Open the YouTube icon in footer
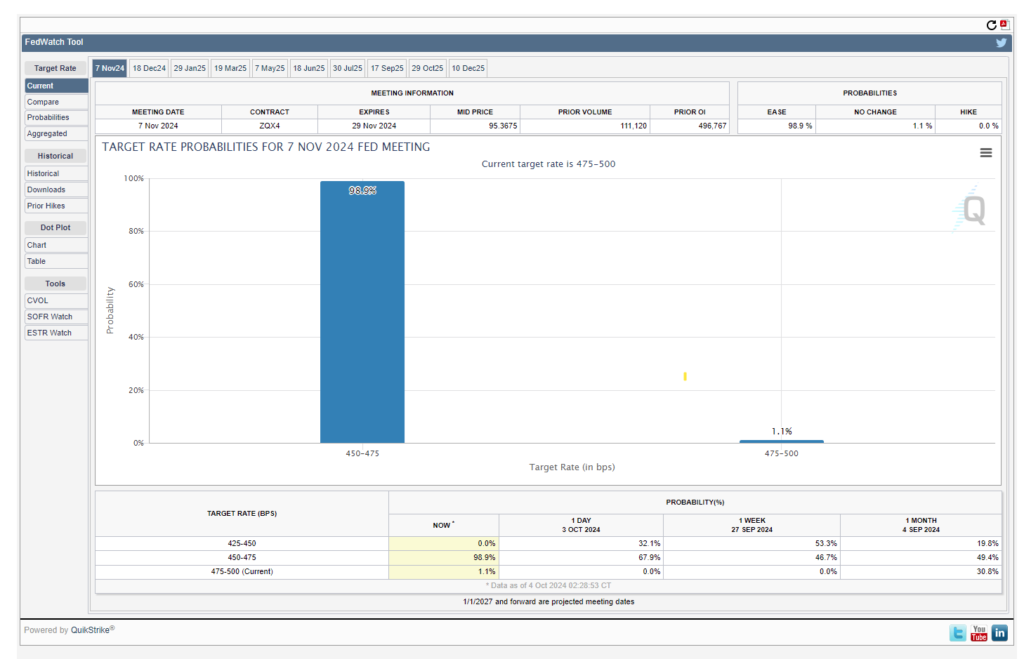The height and width of the screenshot is (659, 1024). coord(978,633)
